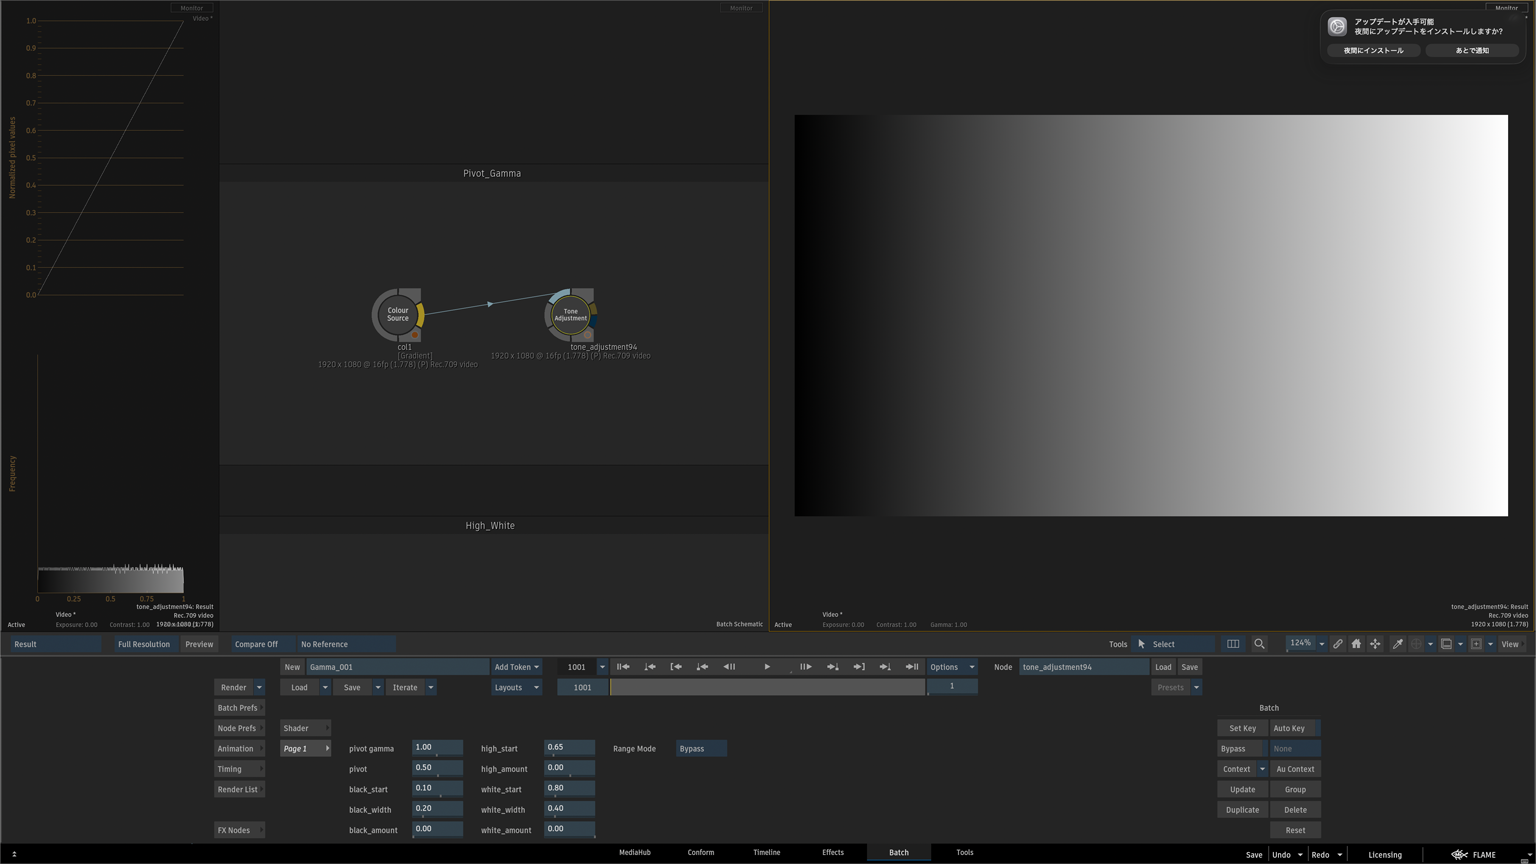The image size is (1536, 864).
Task: Jump to the out mark
Action: coord(859,667)
